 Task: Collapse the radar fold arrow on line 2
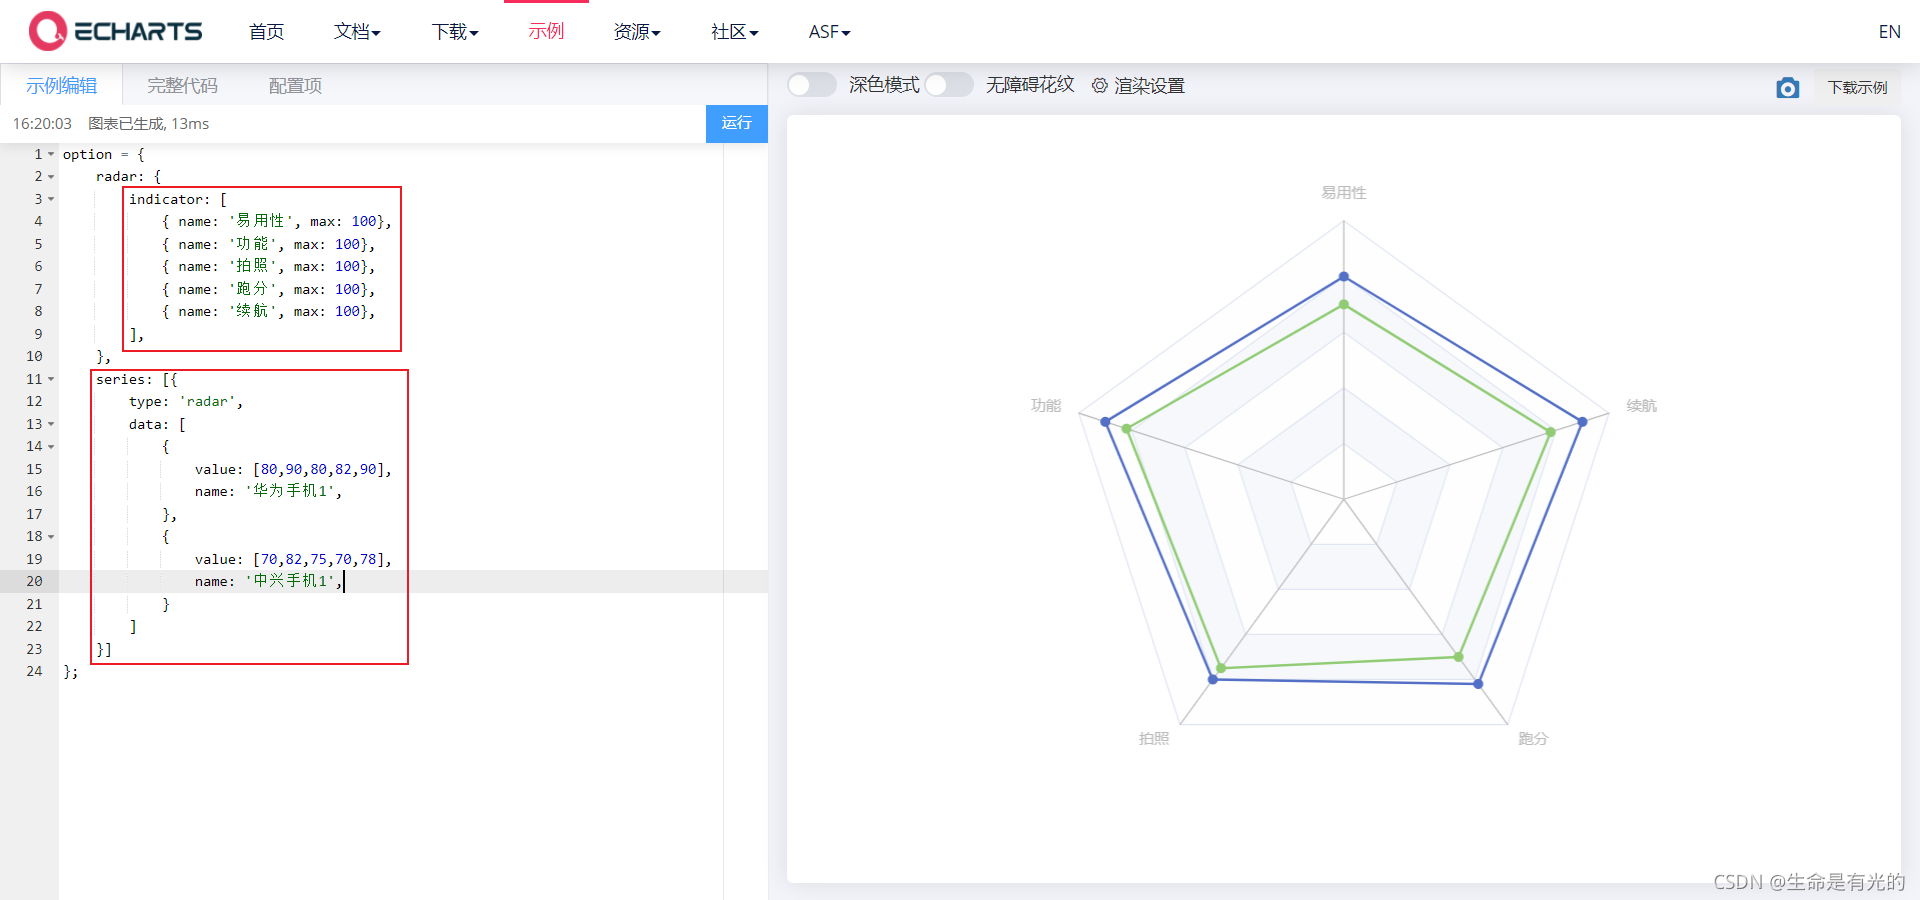(x=51, y=177)
